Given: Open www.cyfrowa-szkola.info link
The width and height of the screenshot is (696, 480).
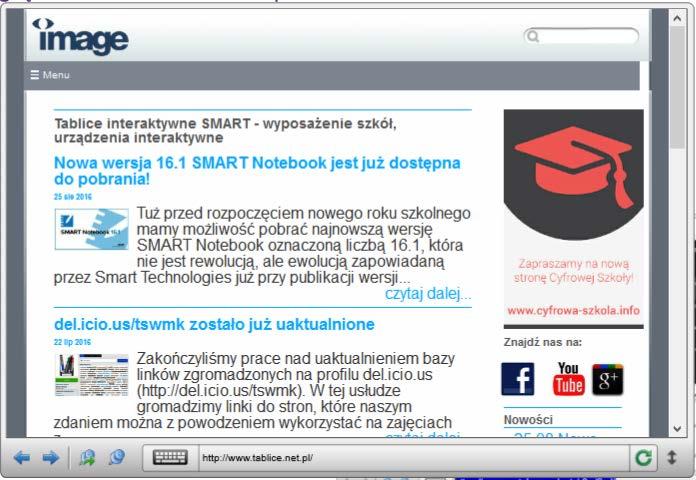Looking at the screenshot, I should pos(573,310).
